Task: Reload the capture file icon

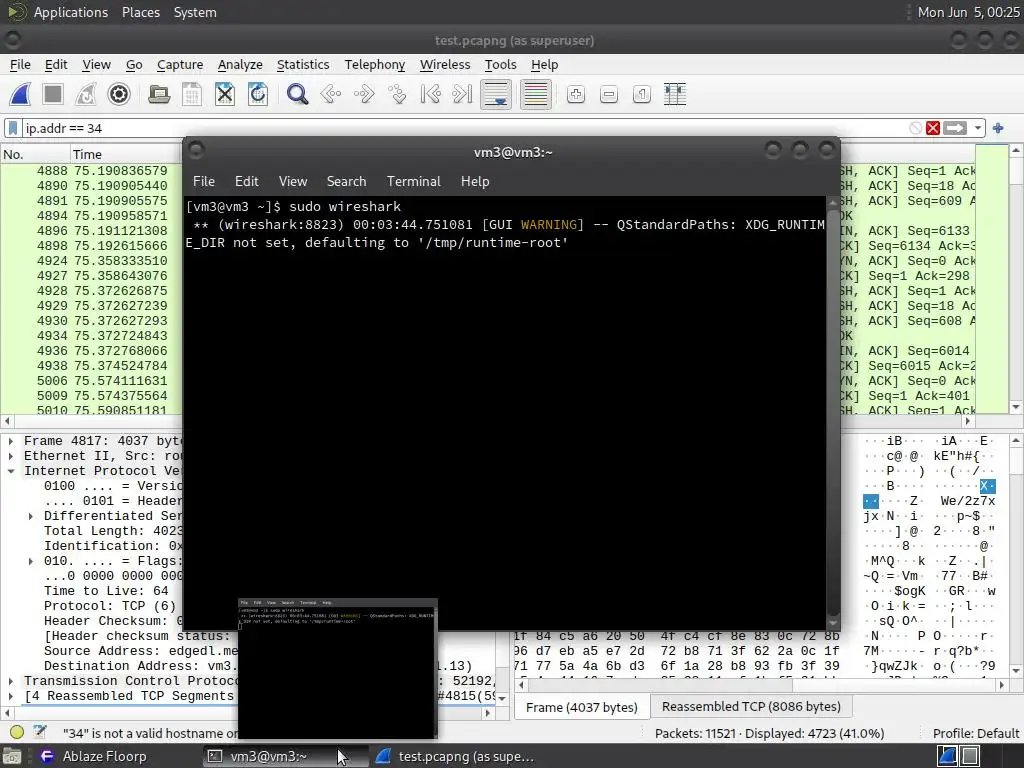Action: pyautogui.click(x=258, y=94)
